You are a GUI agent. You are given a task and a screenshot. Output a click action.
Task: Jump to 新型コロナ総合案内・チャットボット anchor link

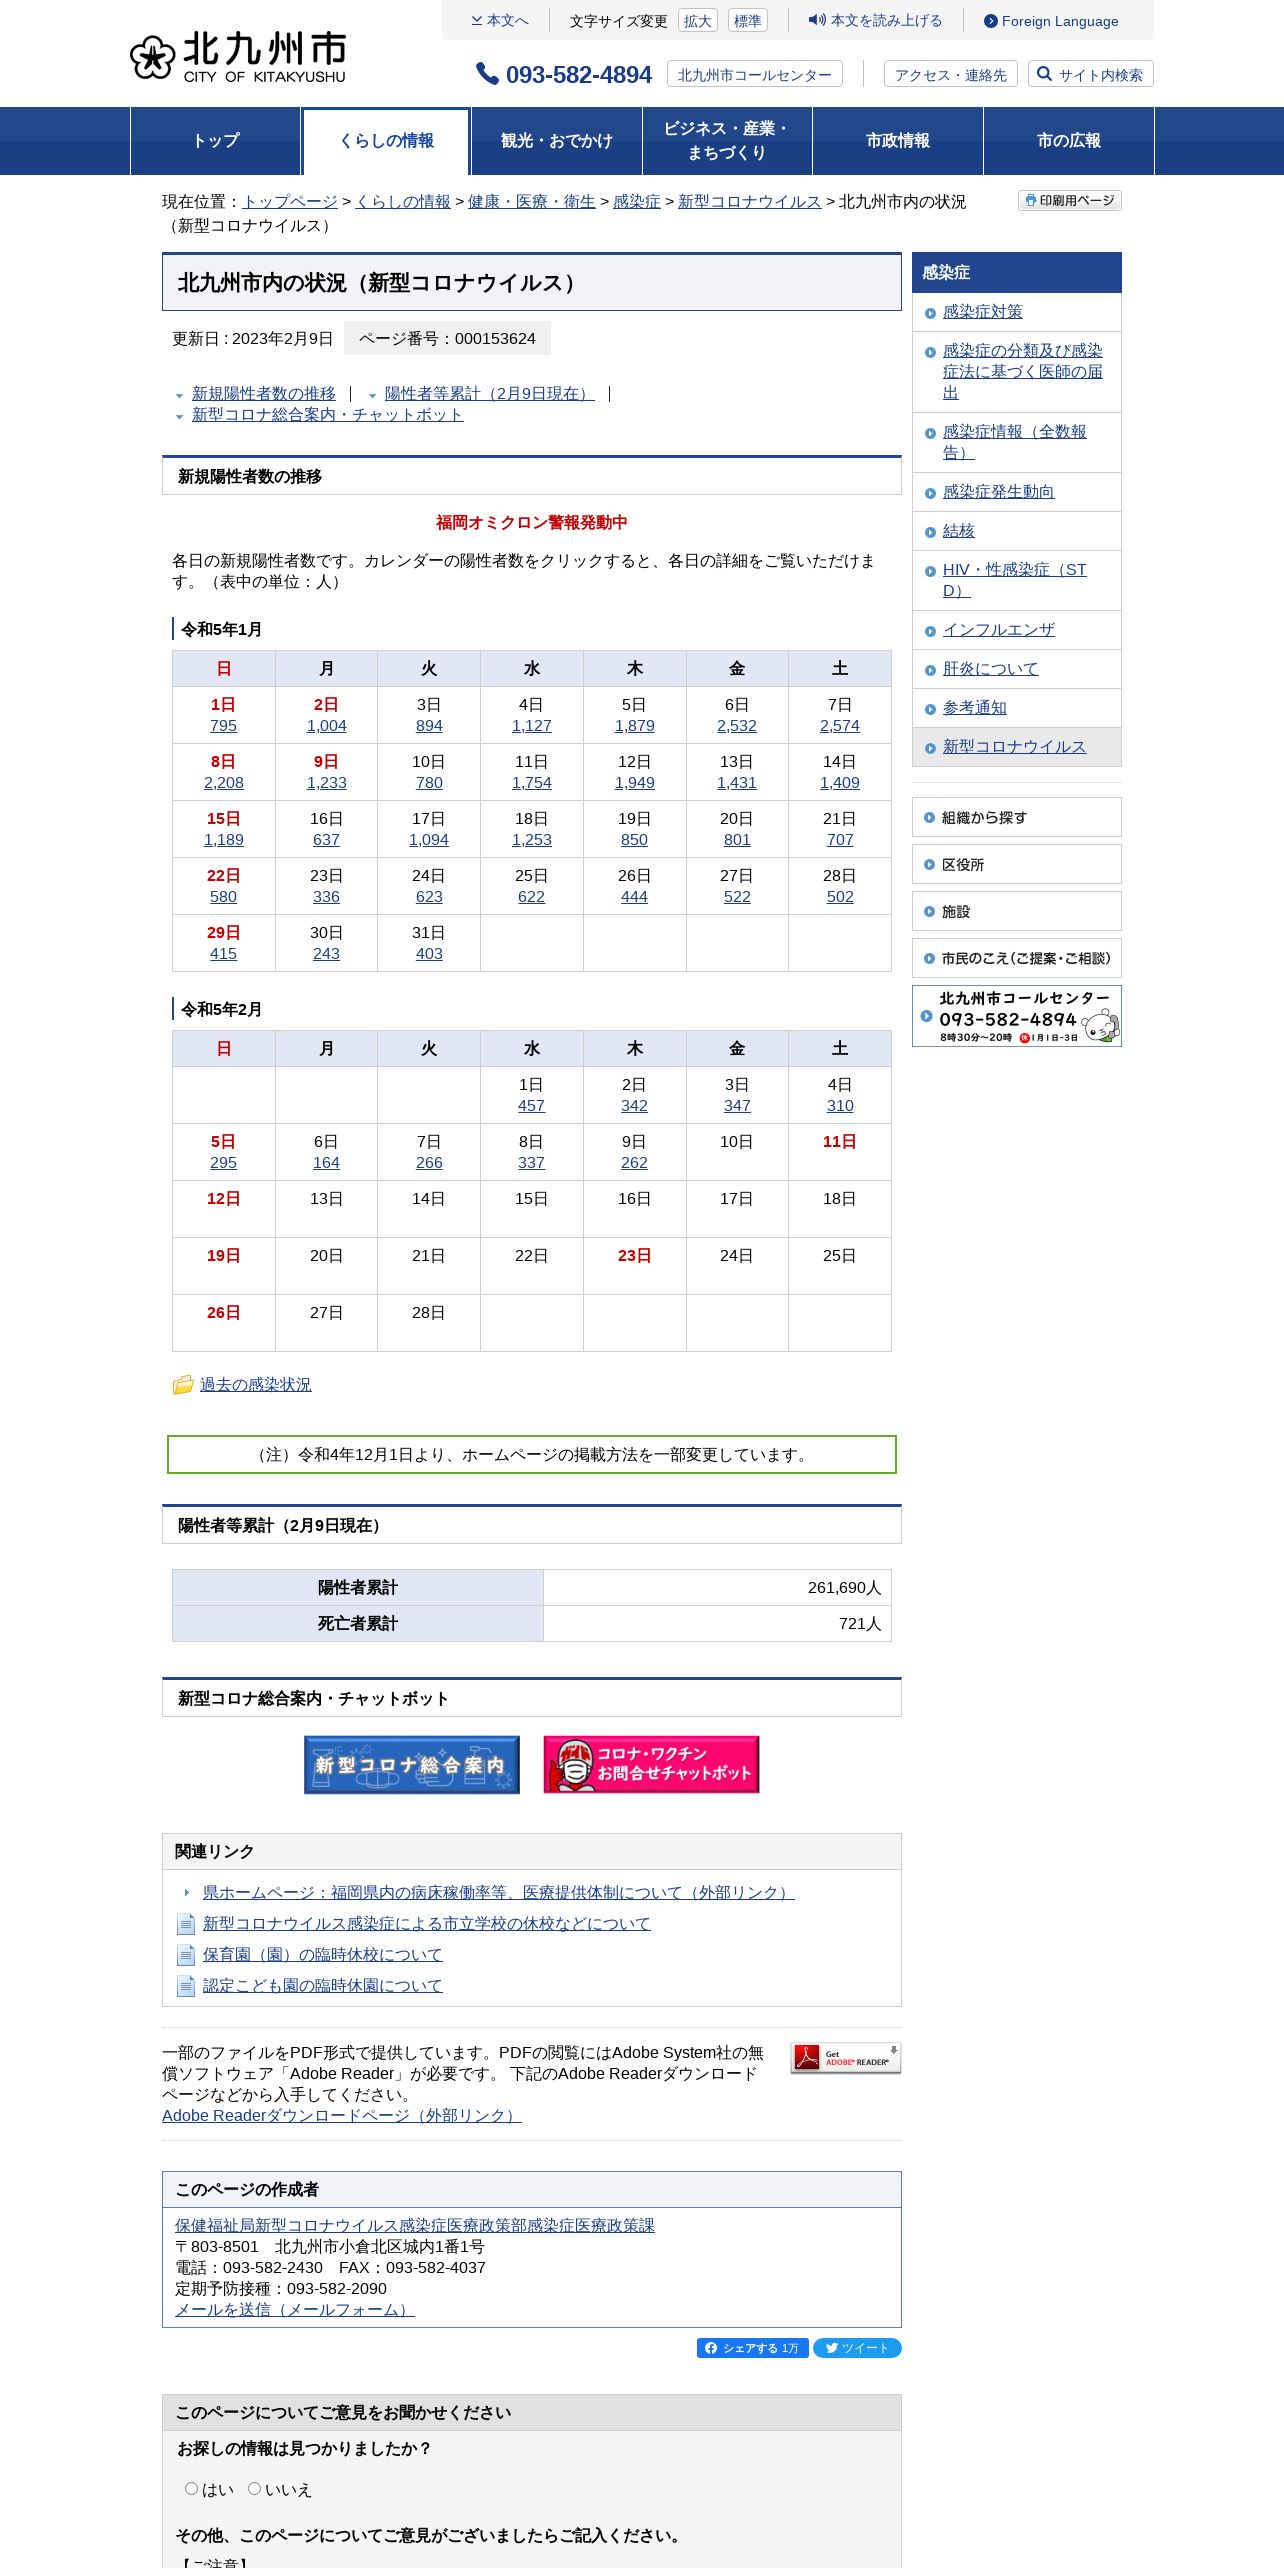tap(328, 415)
